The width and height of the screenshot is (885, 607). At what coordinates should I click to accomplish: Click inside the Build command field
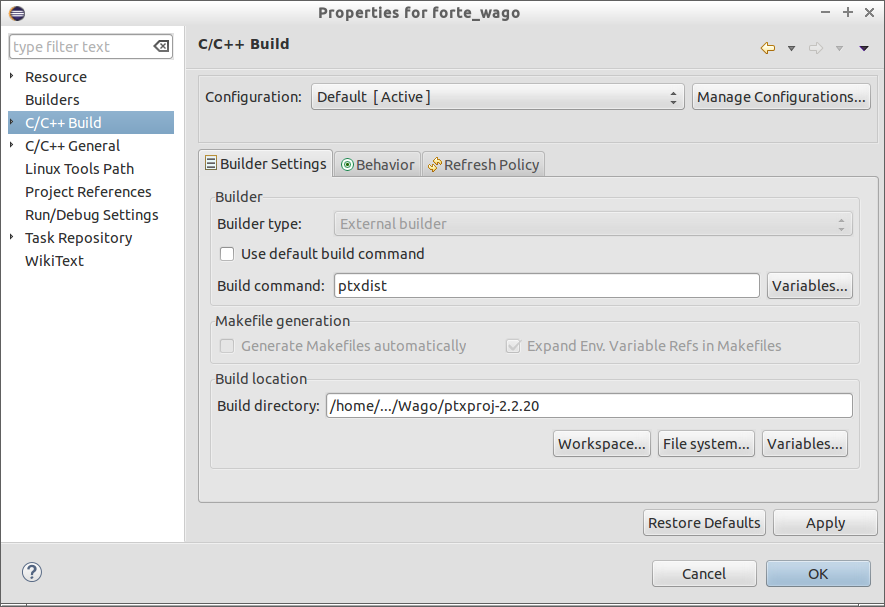pyautogui.click(x=545, y=285)
